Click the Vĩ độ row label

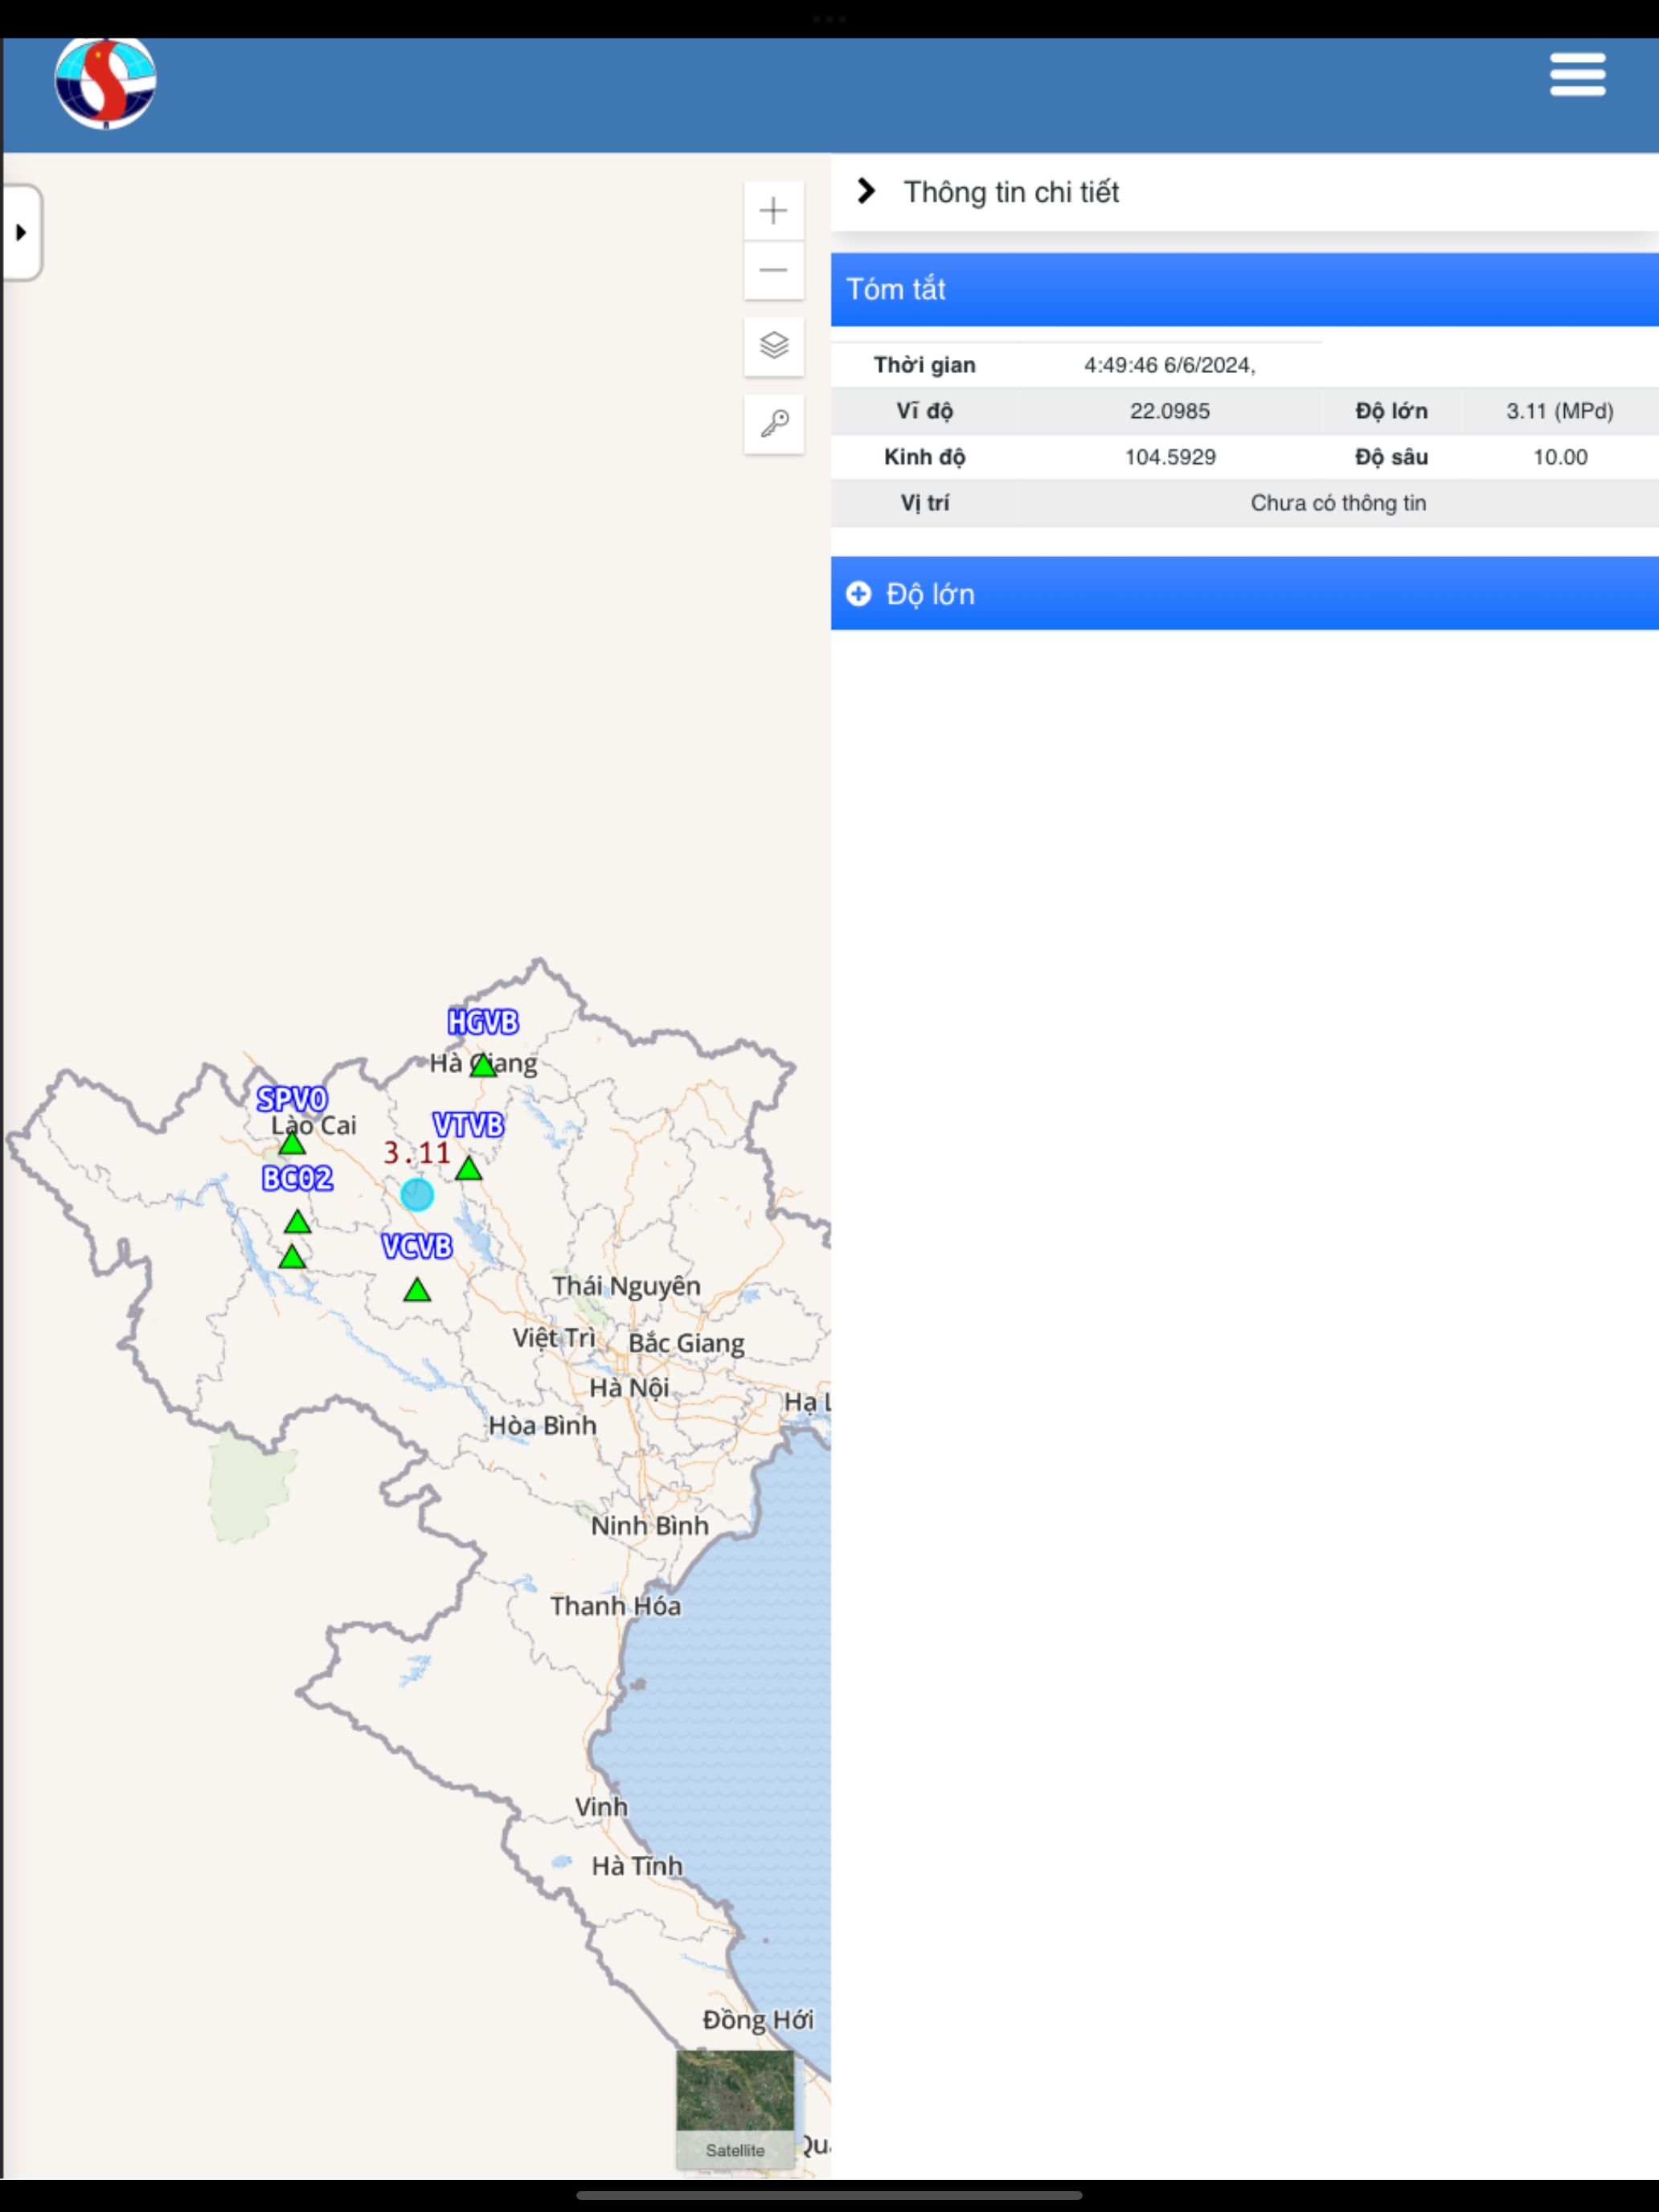point(924,411)
